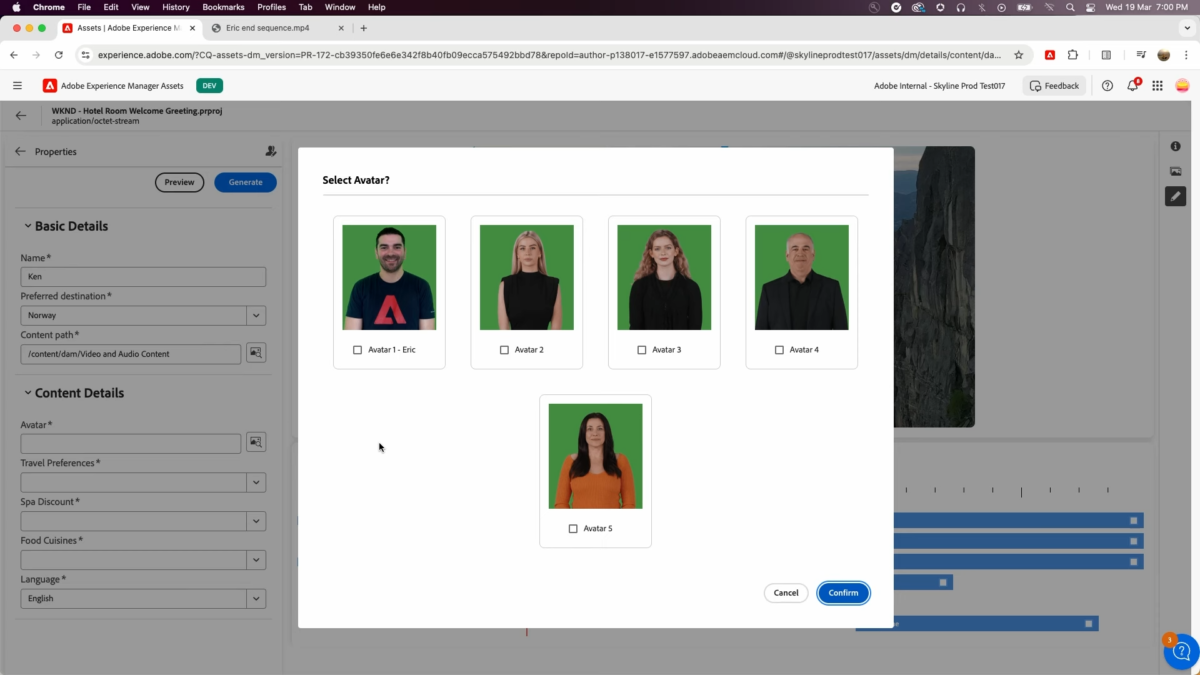Click the Confirm button

[x=843, y=593]
